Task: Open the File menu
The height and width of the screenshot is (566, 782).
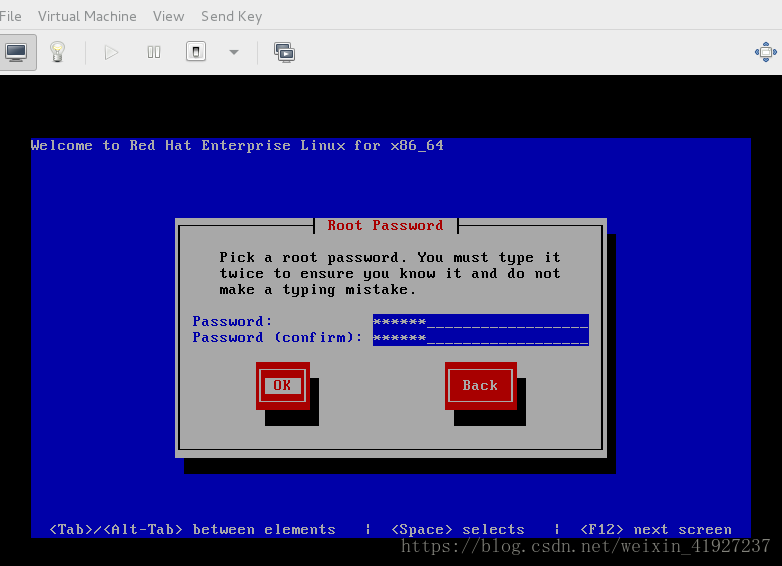Action: point(10,16)
